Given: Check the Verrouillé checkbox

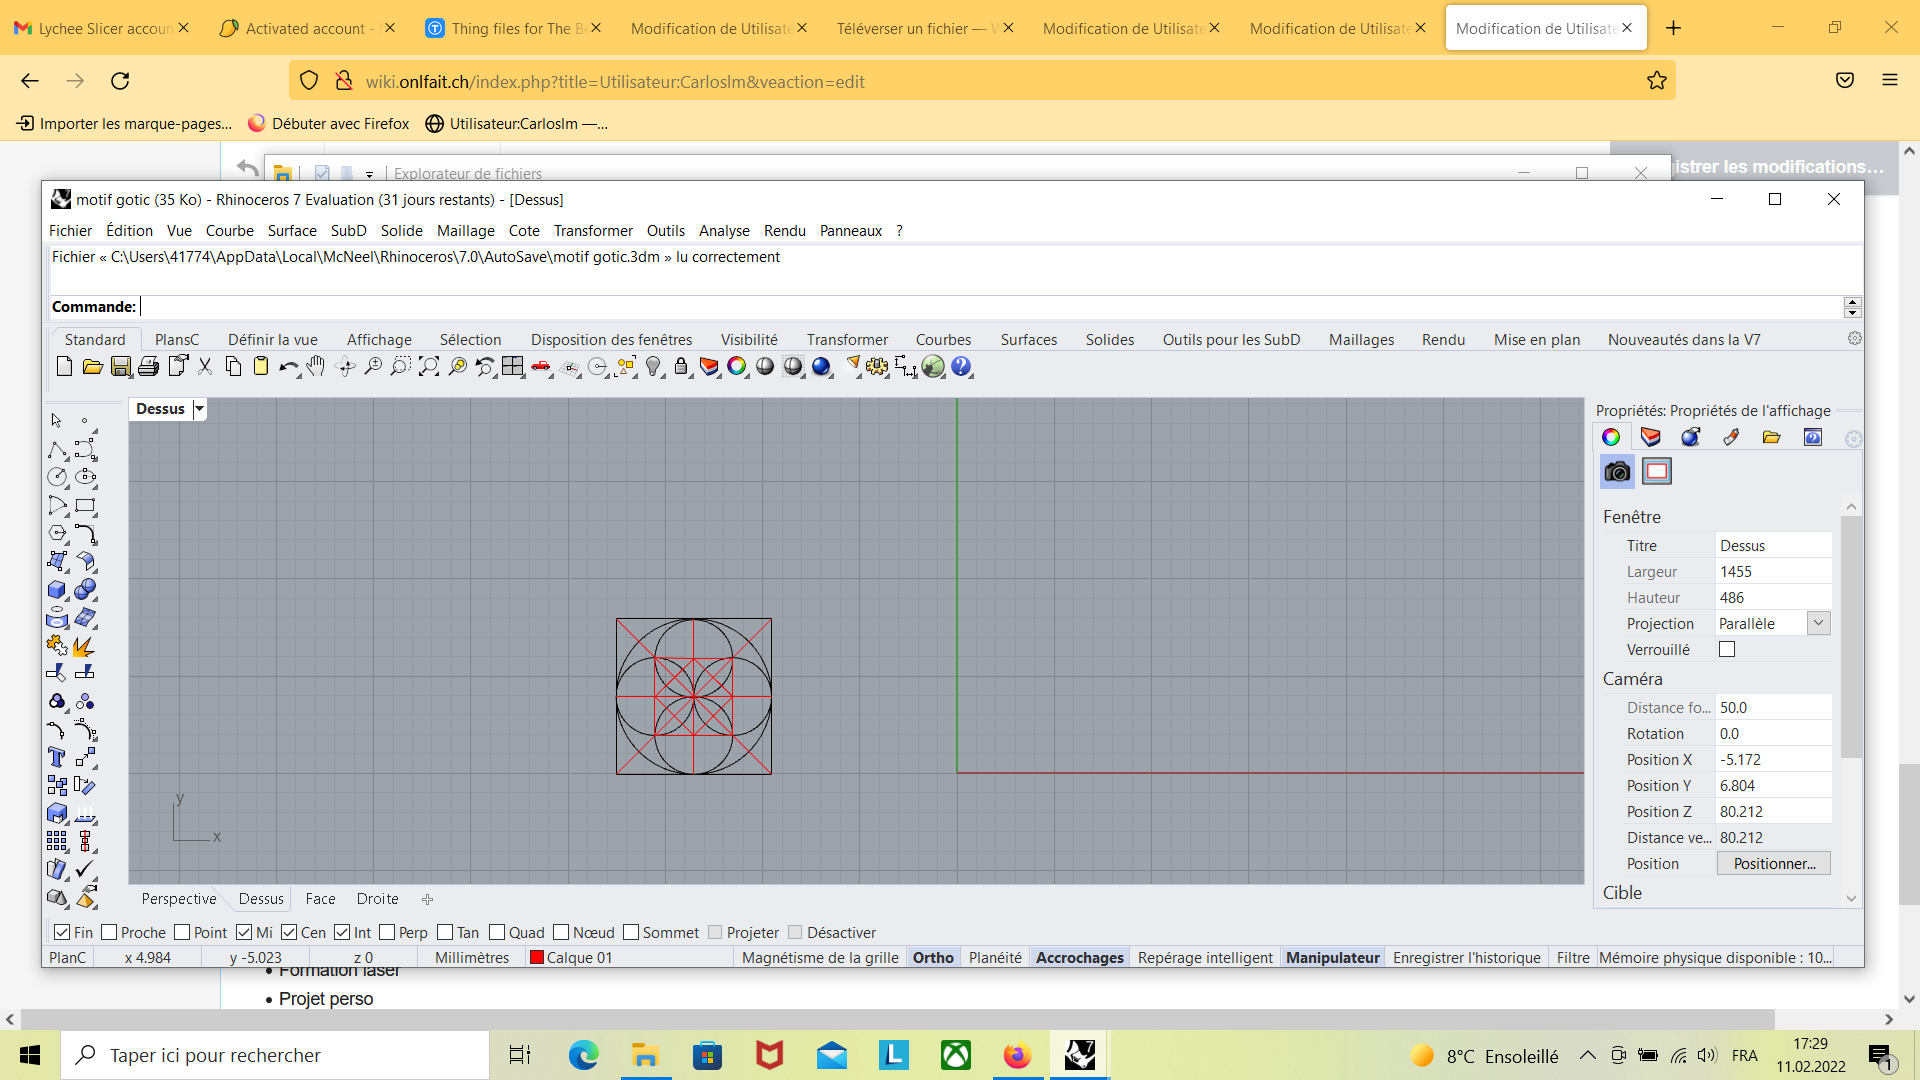Looking at the screenshot, I should (1727, 649).
